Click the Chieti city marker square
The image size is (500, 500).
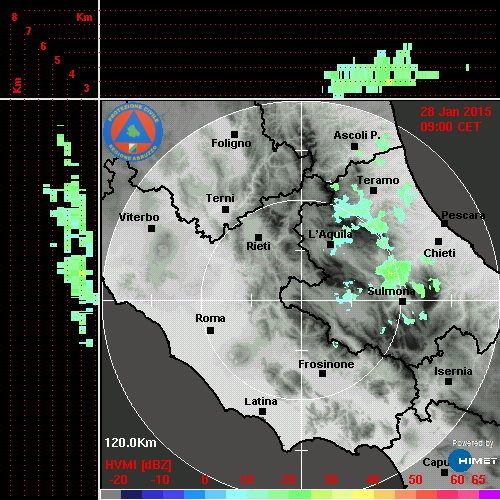click(438, 241)
